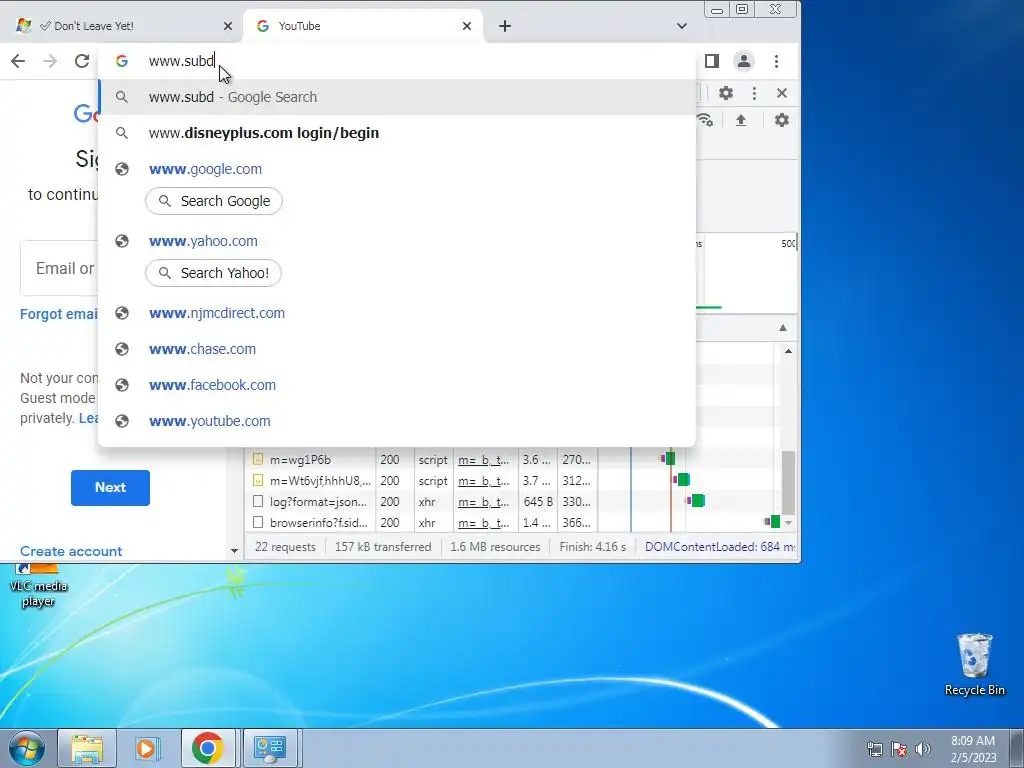Open initiator link of m=wg1P6b row
The width and height of the screenshot is (1024, 768).
pyautogui.click(x=483, y=460)
